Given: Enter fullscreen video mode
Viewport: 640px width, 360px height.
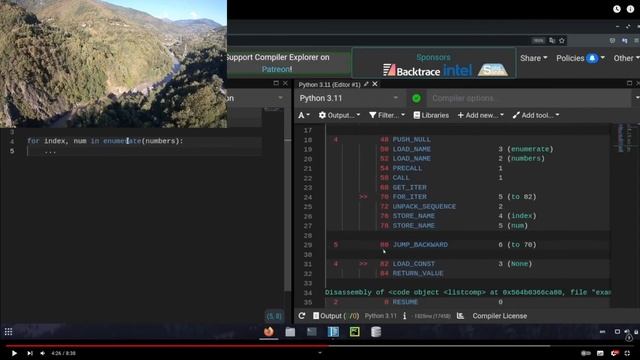Looking at the screenshot, I should click(x=627, y=353).
